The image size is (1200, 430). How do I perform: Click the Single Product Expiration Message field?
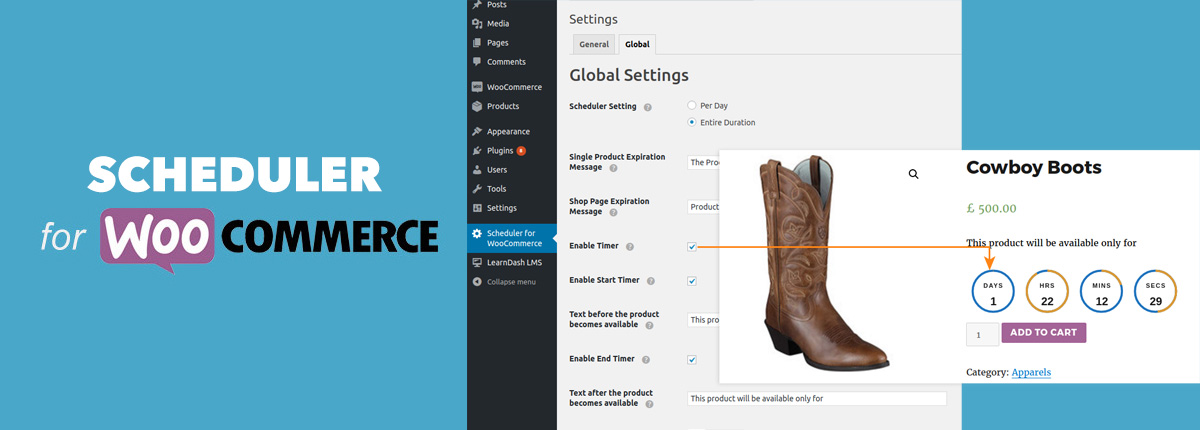[x=704, y=162]
